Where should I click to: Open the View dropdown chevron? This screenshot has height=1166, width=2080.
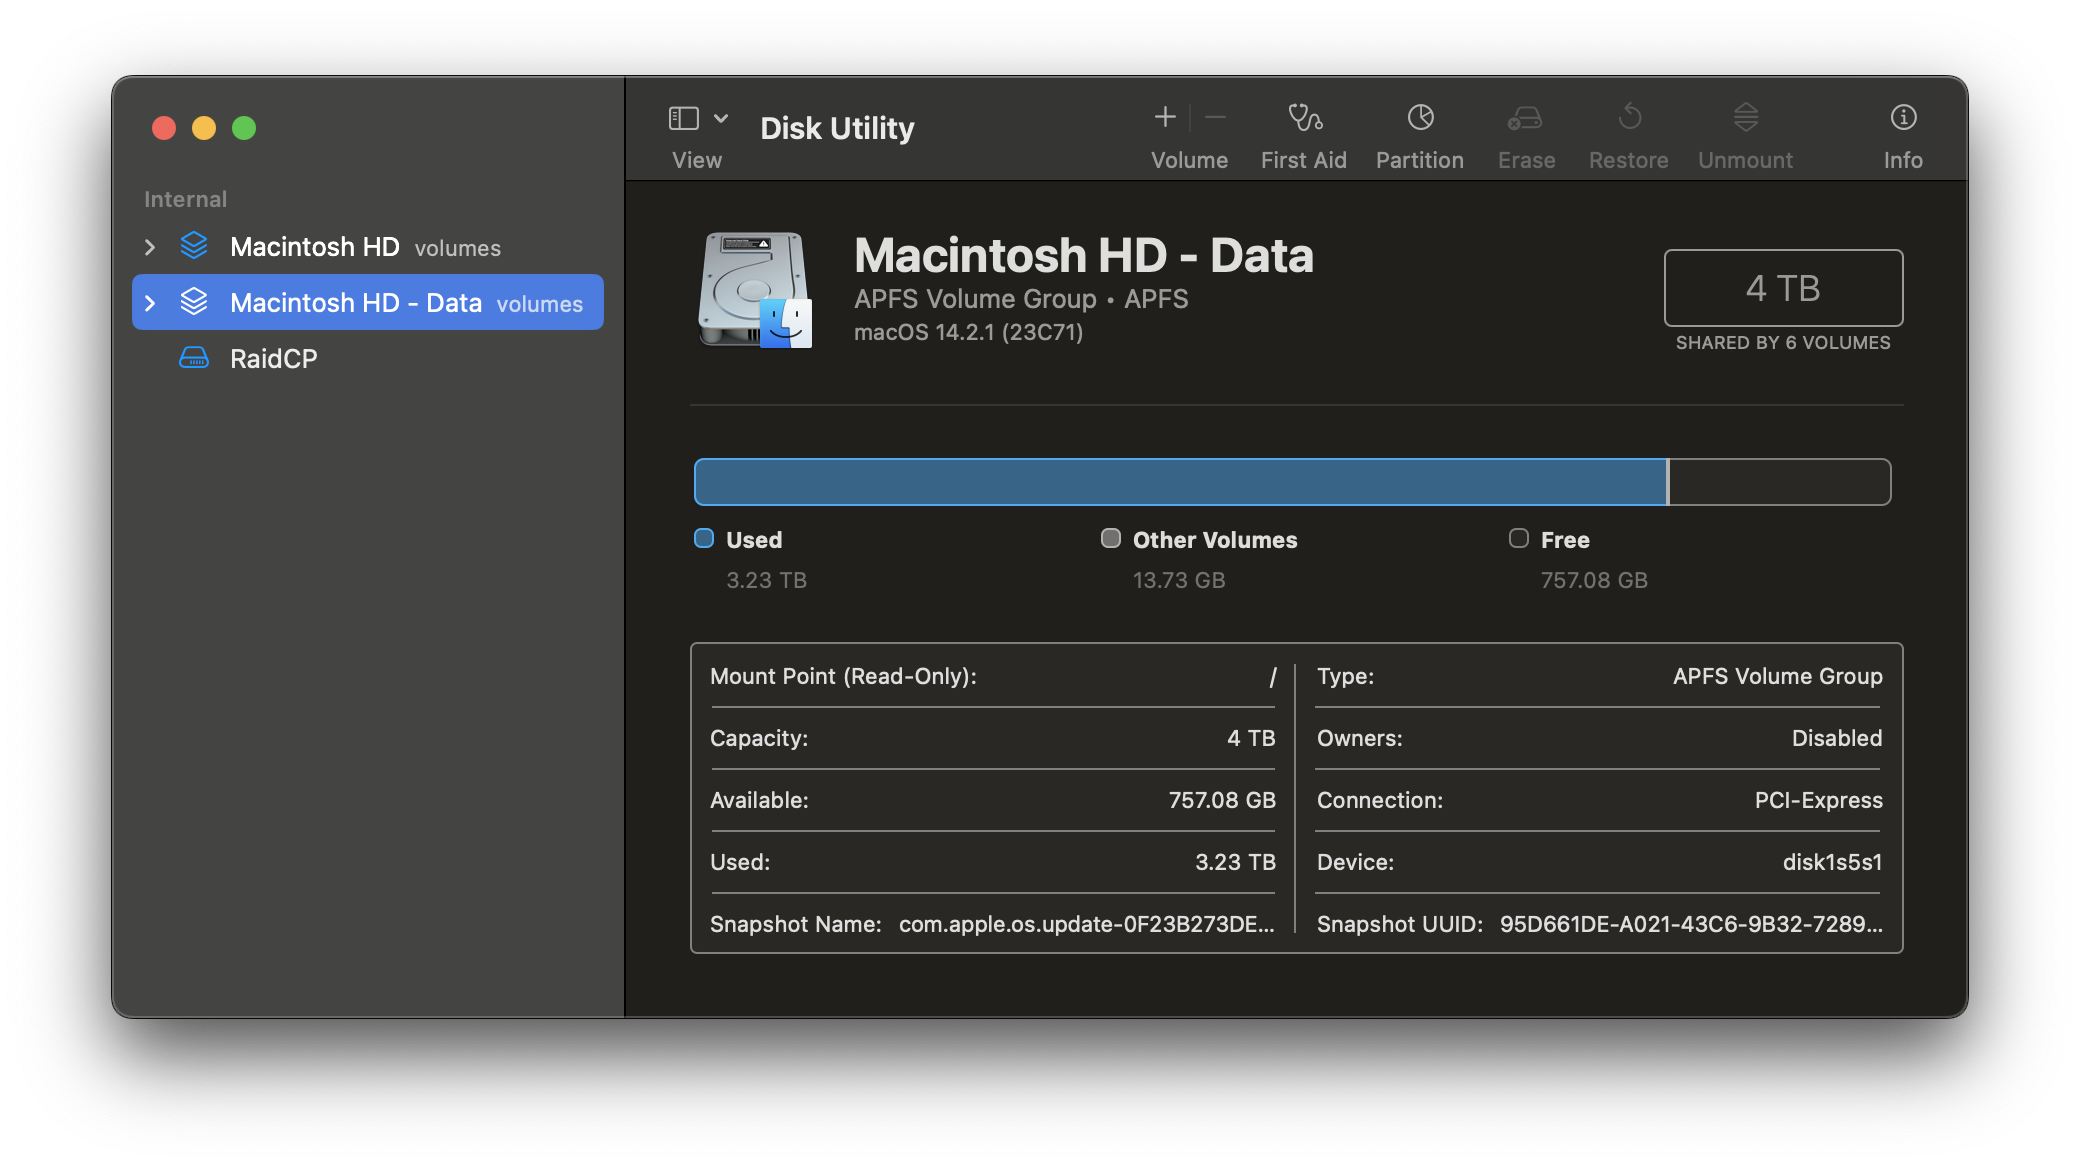click(721, 118)
